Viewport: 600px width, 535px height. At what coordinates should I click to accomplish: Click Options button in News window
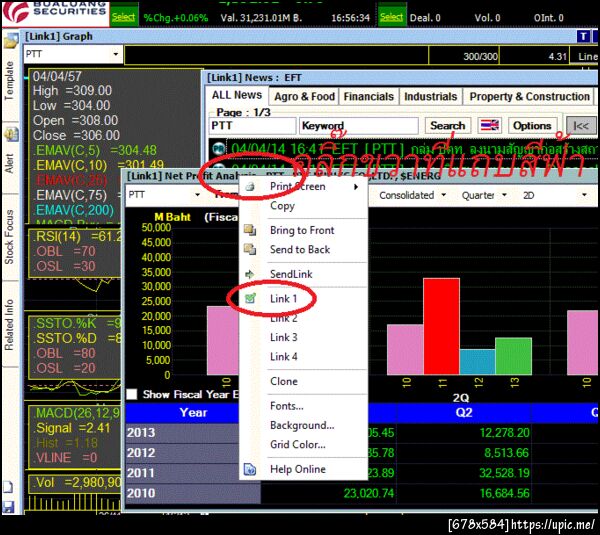[x=532, y=126]
